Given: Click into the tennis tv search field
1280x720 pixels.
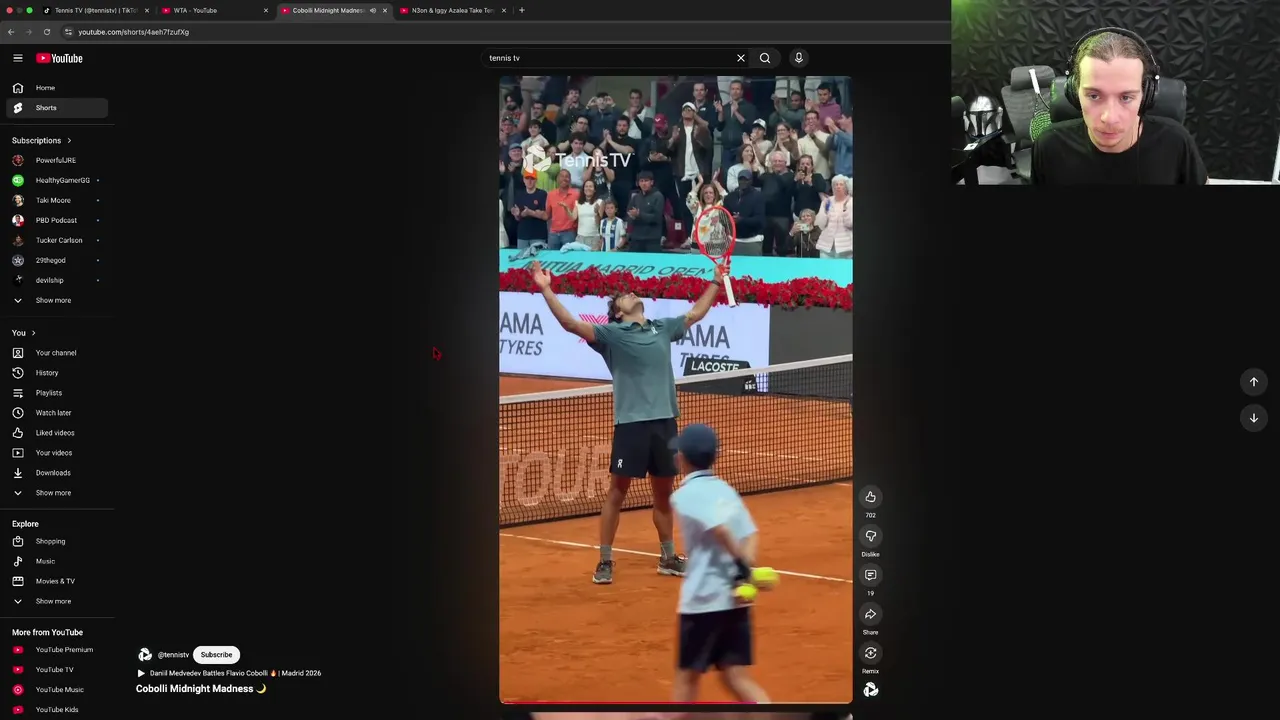Looking at the screenshot, I should [608, 58].
